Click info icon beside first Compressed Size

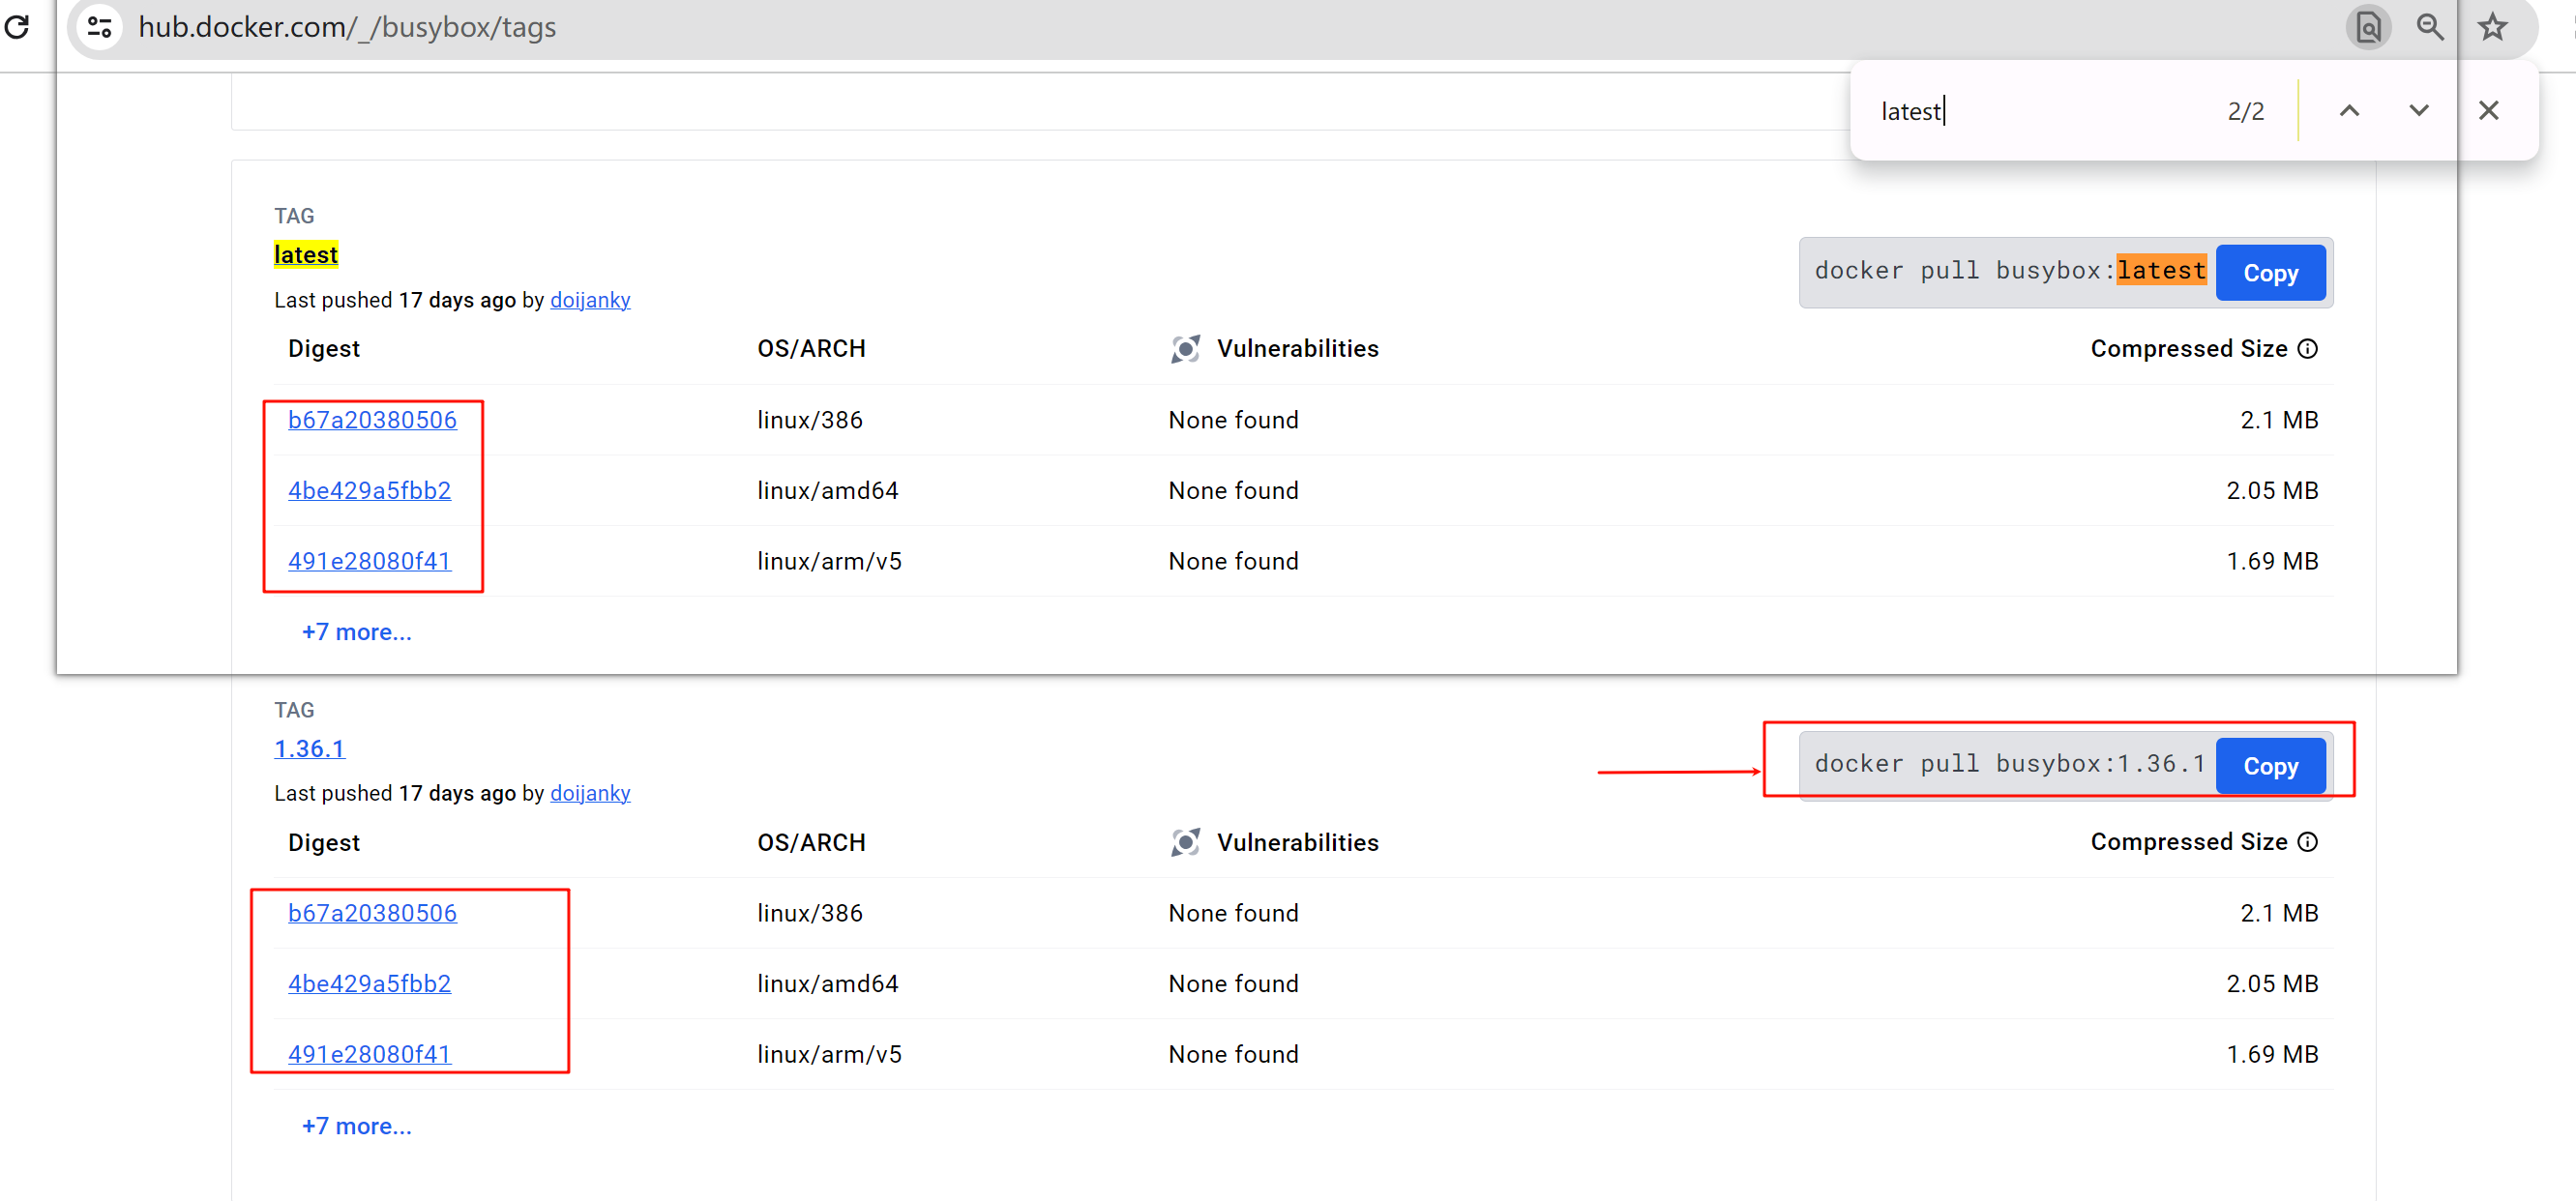(2307, 348)
